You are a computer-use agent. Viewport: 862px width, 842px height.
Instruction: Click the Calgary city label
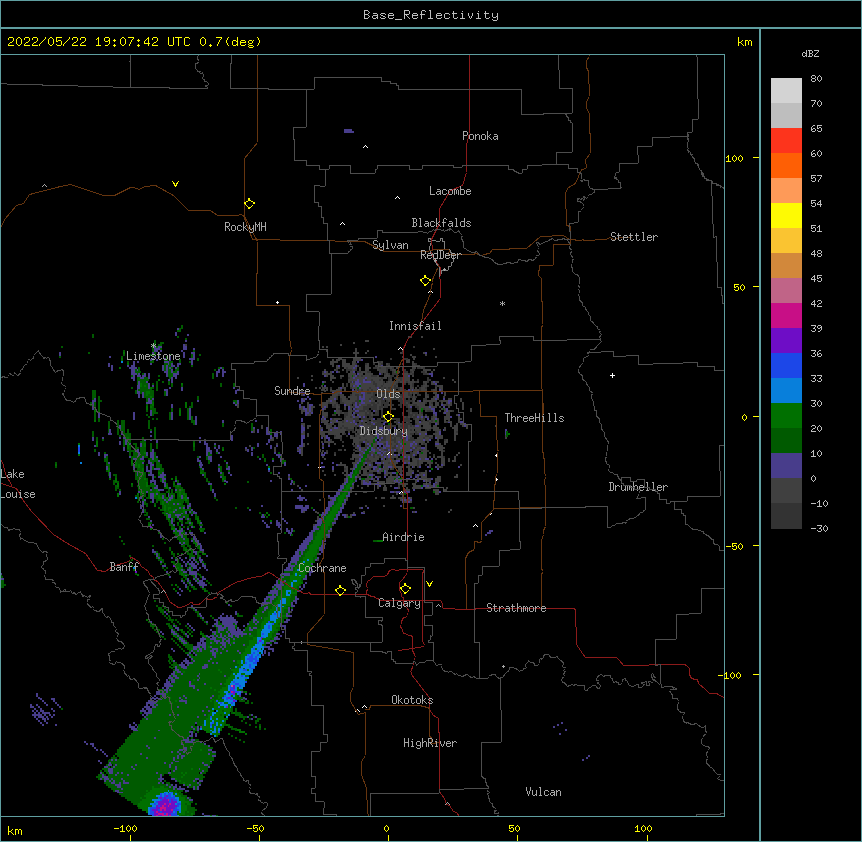coord(400,603)
